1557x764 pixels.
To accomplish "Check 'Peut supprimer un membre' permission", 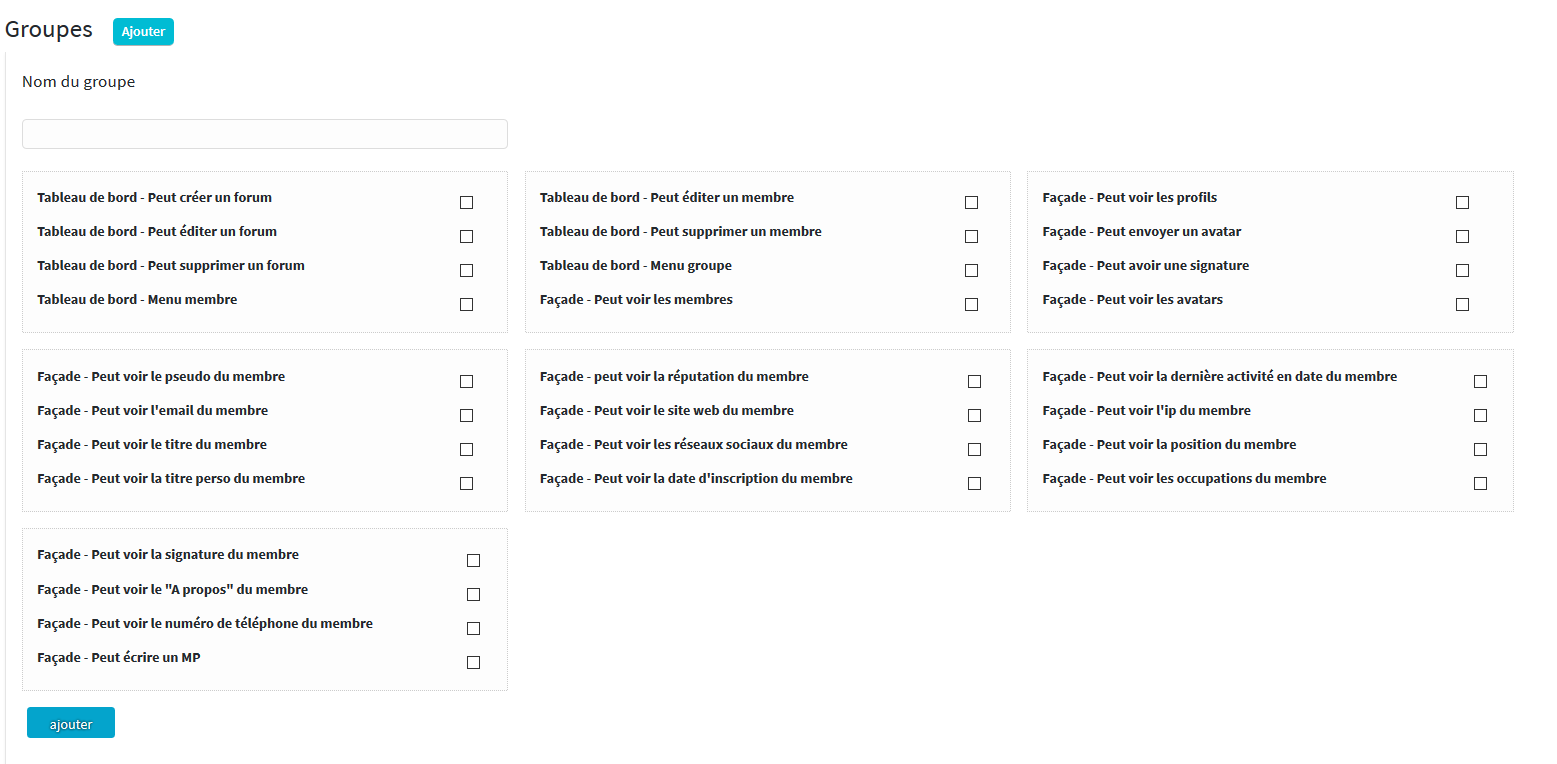I will pos(971,237).
